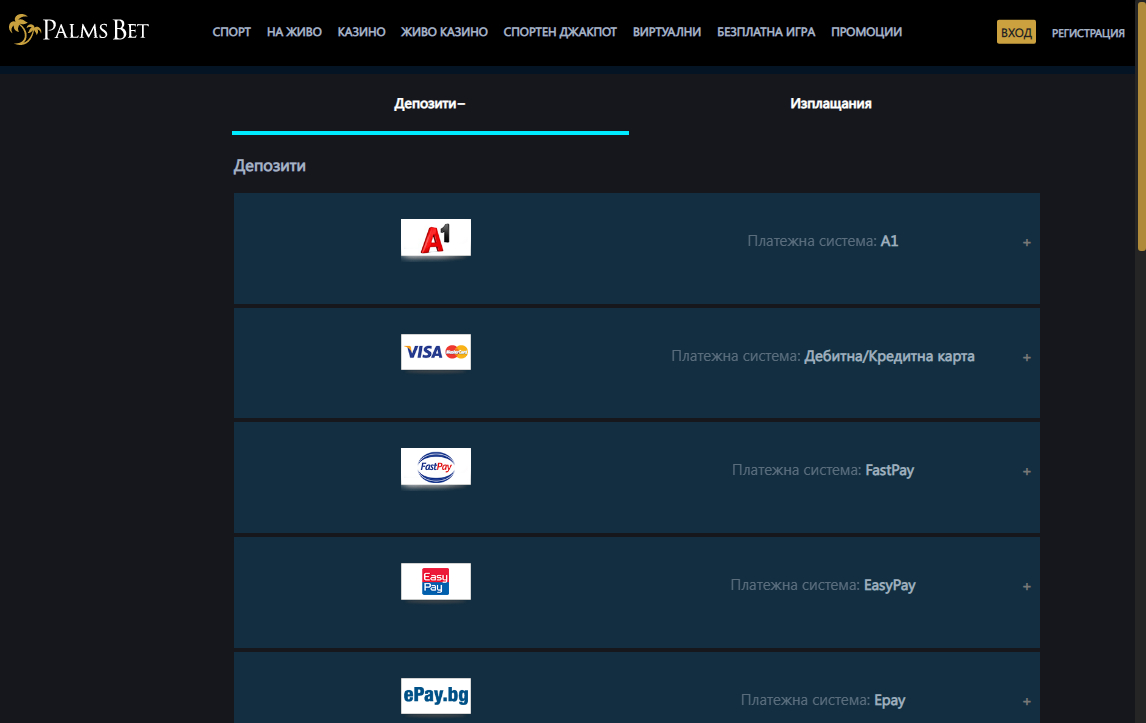Click text Платежна система: FastPay
Viewport: 1146px width, 723px height.
(x=823, y=470)
